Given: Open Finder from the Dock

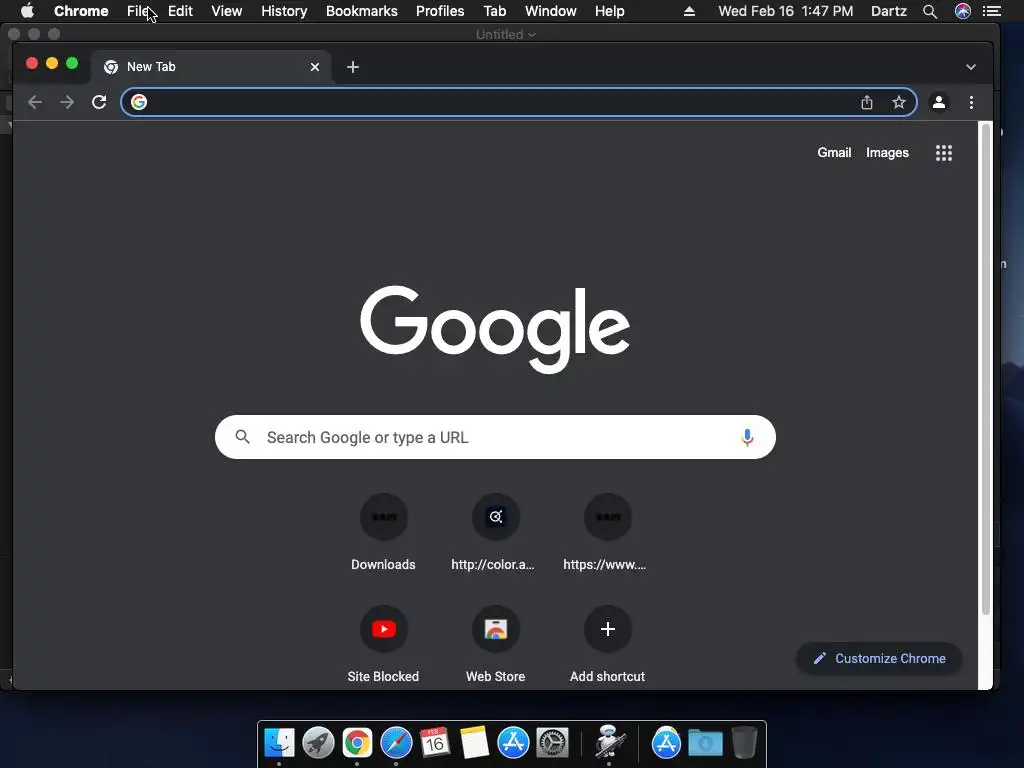Looking at the screenshot, I should tap(280, 743).
